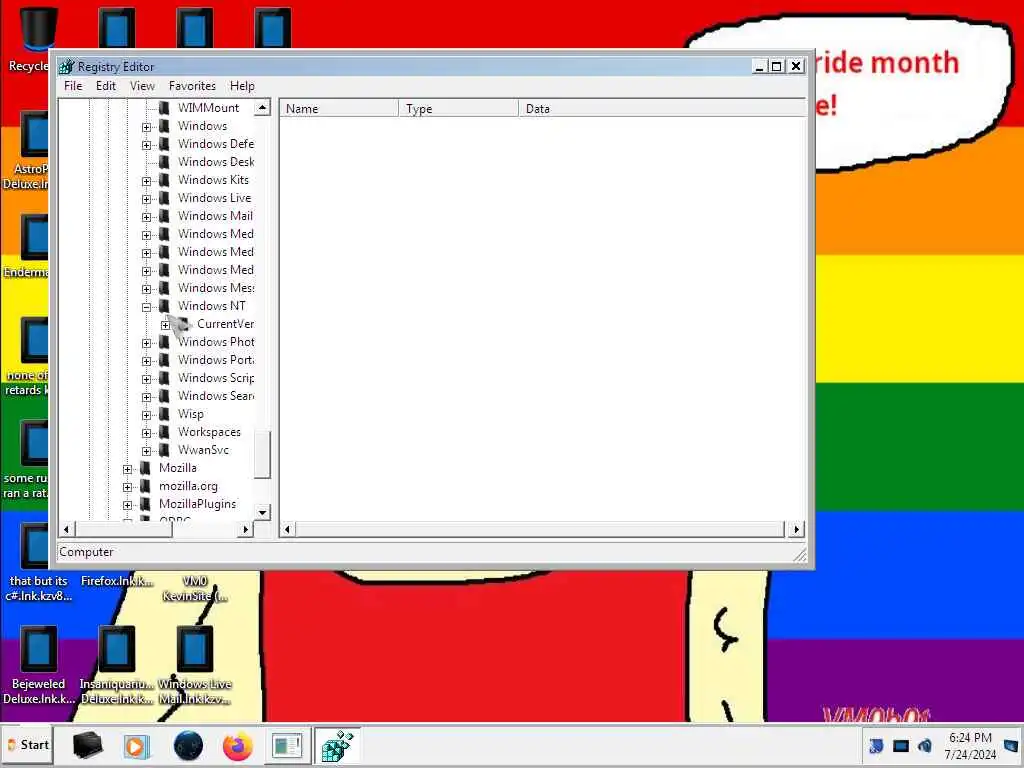Select the Windows NT key label

212,306
